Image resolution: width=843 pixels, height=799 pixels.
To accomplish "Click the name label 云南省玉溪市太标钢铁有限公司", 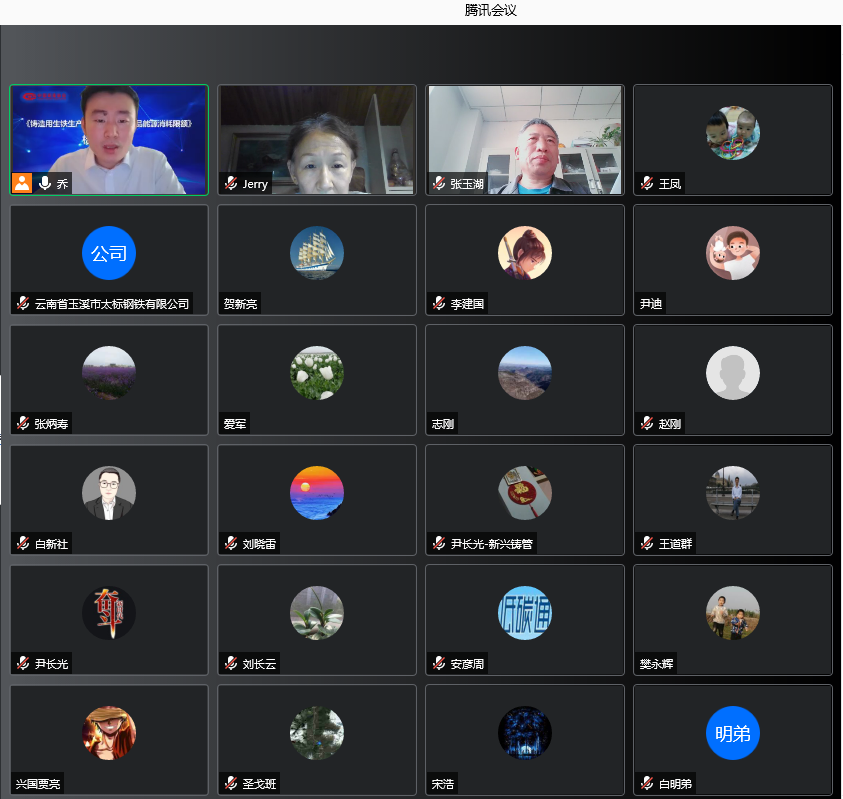I will (x=111, y=304).
